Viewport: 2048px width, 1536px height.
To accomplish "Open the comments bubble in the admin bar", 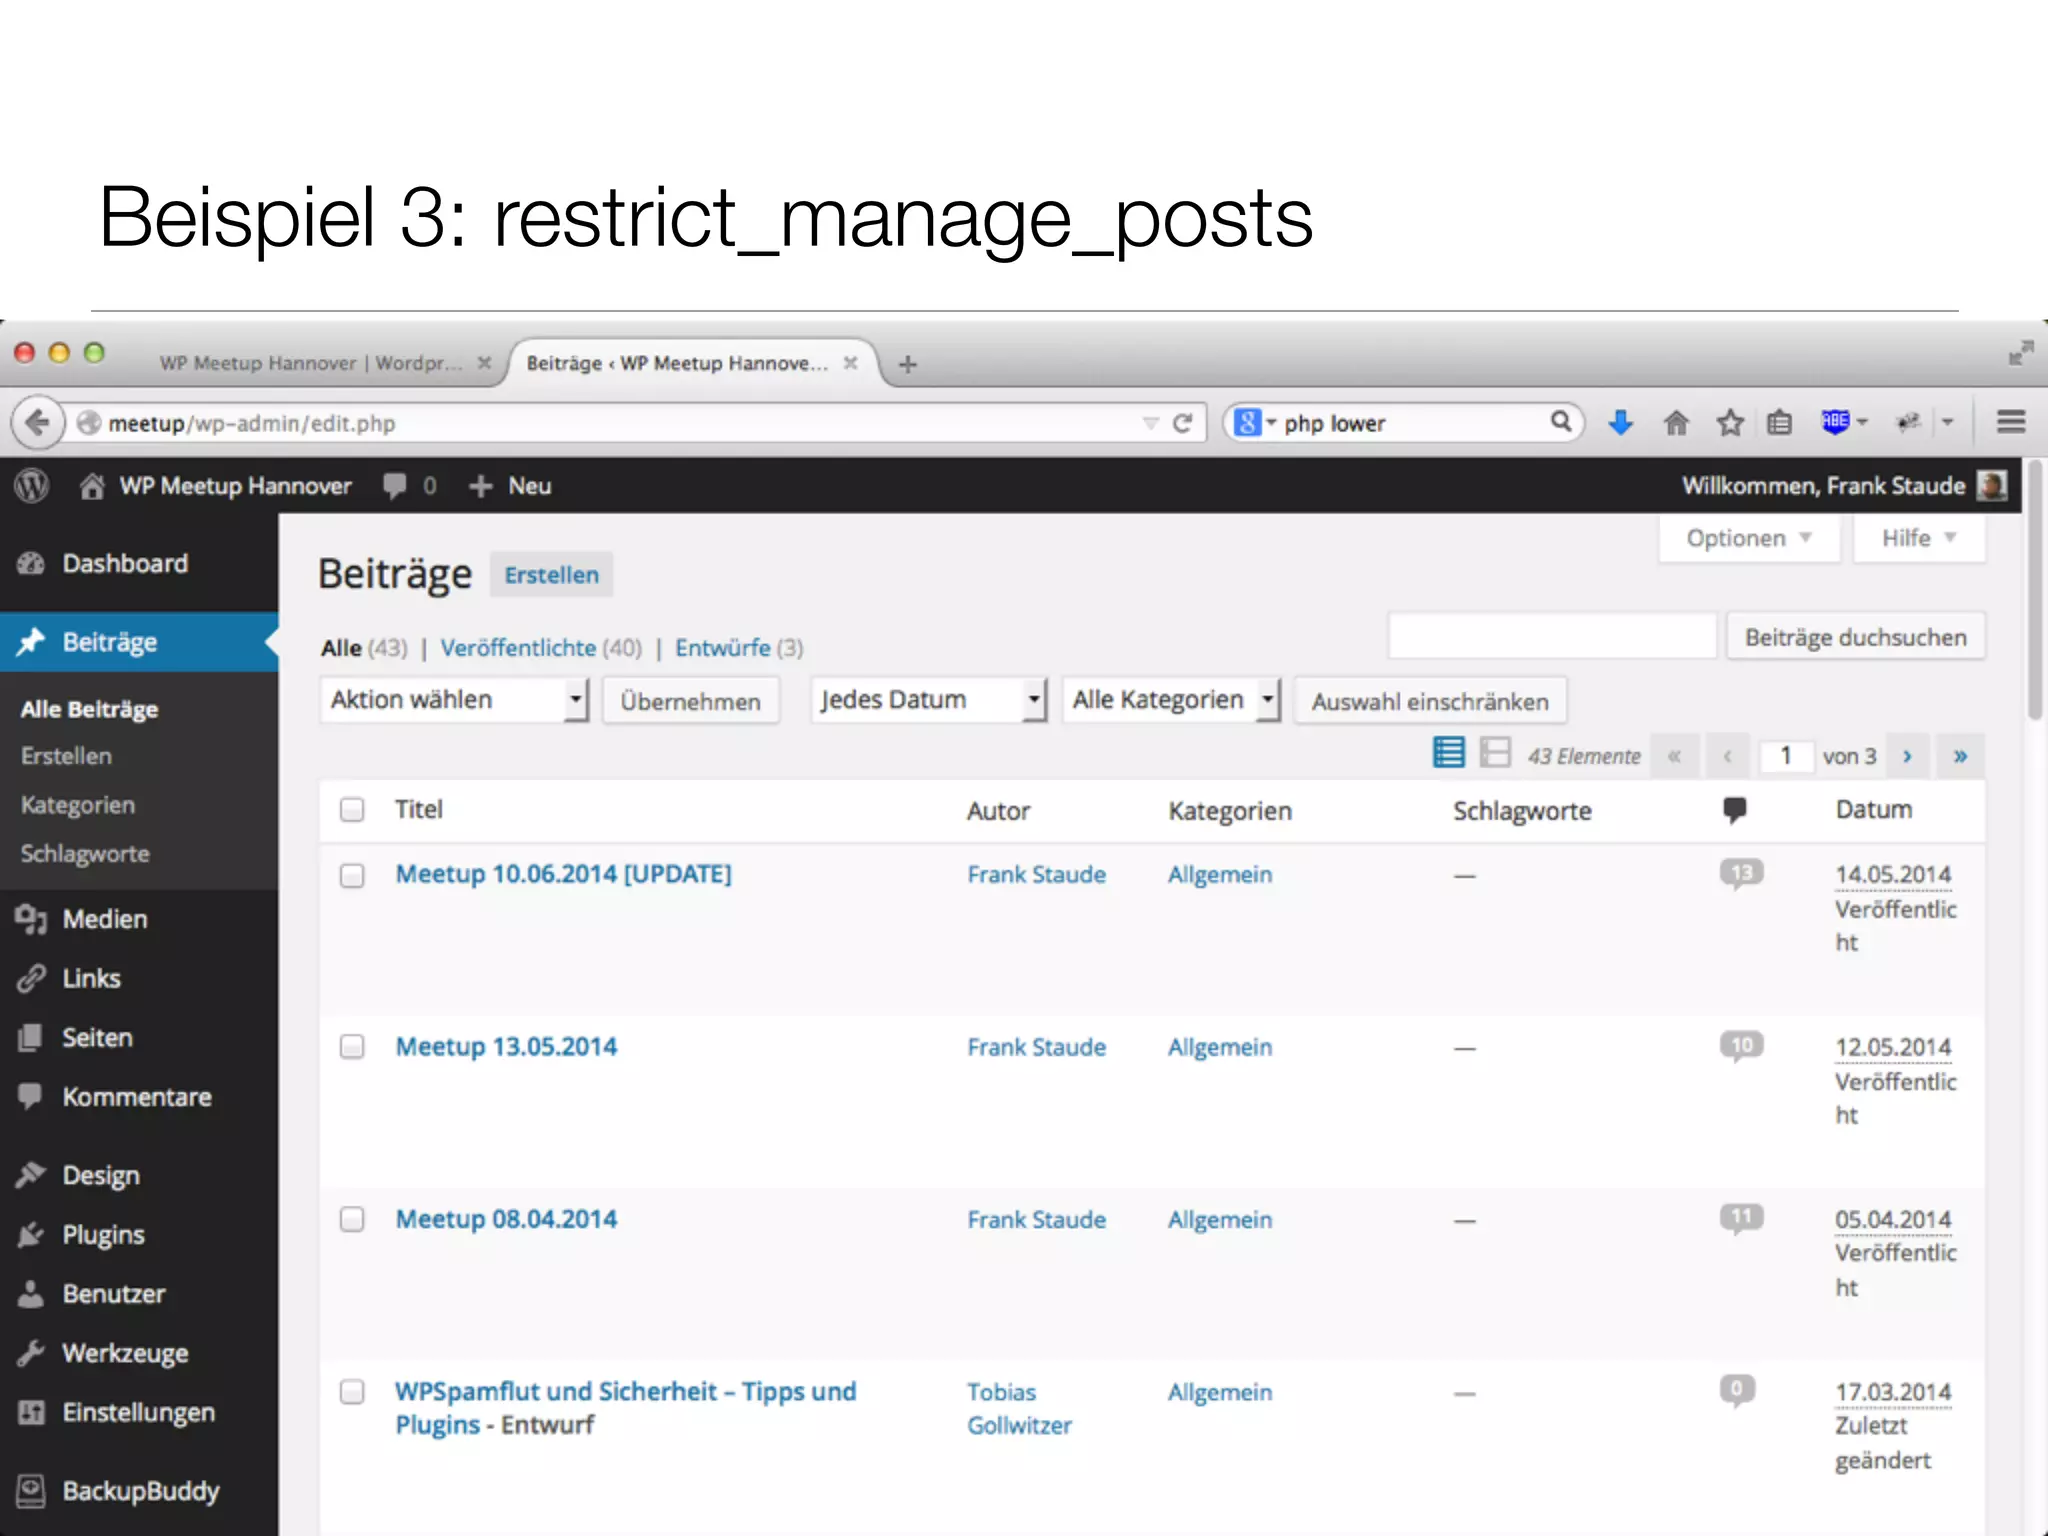I will [x=395, y=486].
